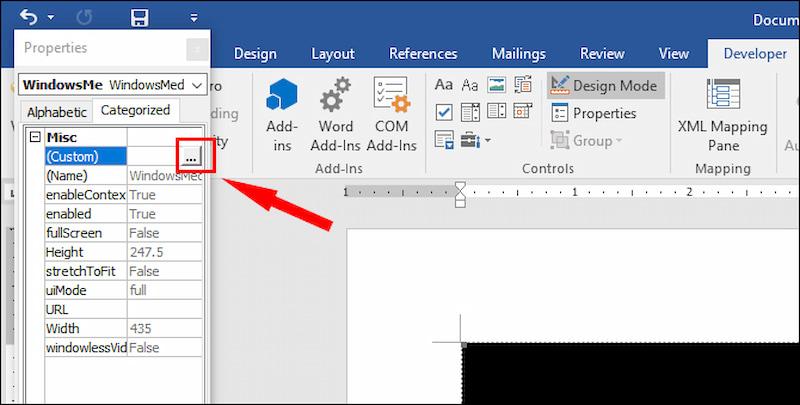Open the XML Mapping Pane
Screen dimensions: 800x405
click(x=722, y=114)
